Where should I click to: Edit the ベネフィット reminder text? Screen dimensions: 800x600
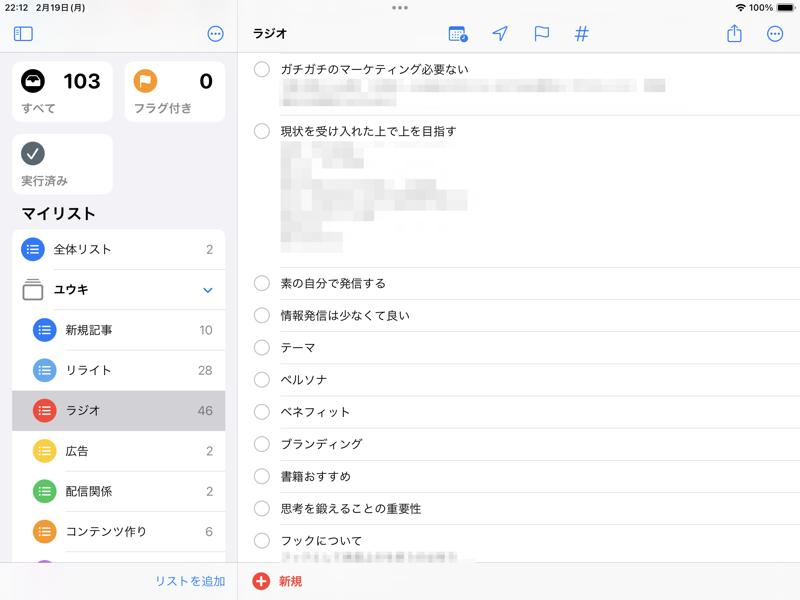click(x=315, y=412)
